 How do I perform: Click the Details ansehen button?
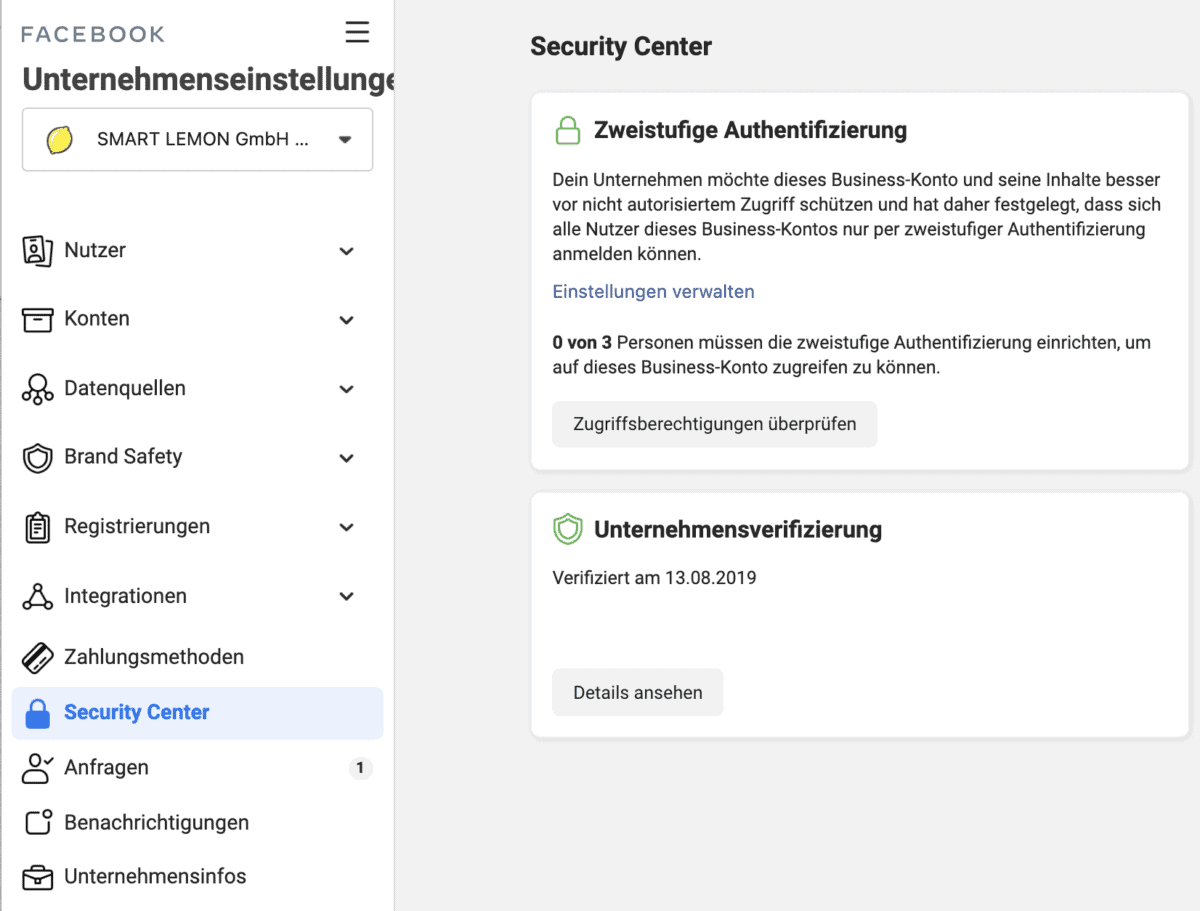(x=637, y=692)
